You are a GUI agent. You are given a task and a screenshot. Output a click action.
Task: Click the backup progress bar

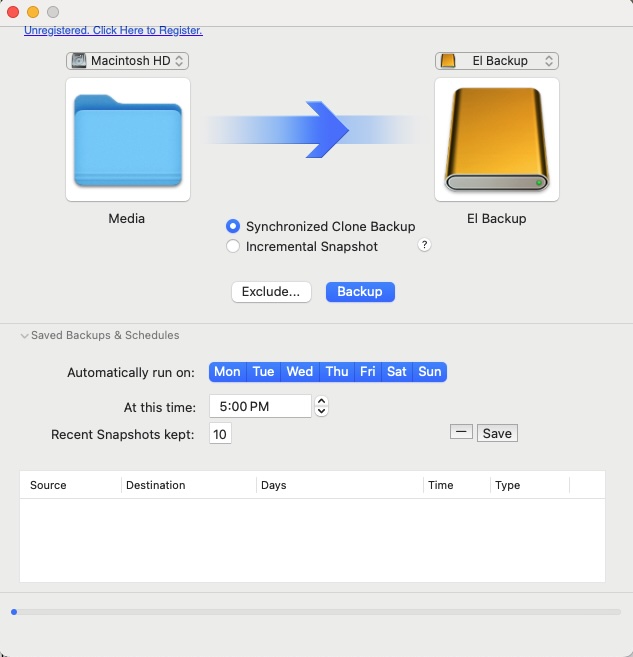pyautogui.click(x=316, y=612)
